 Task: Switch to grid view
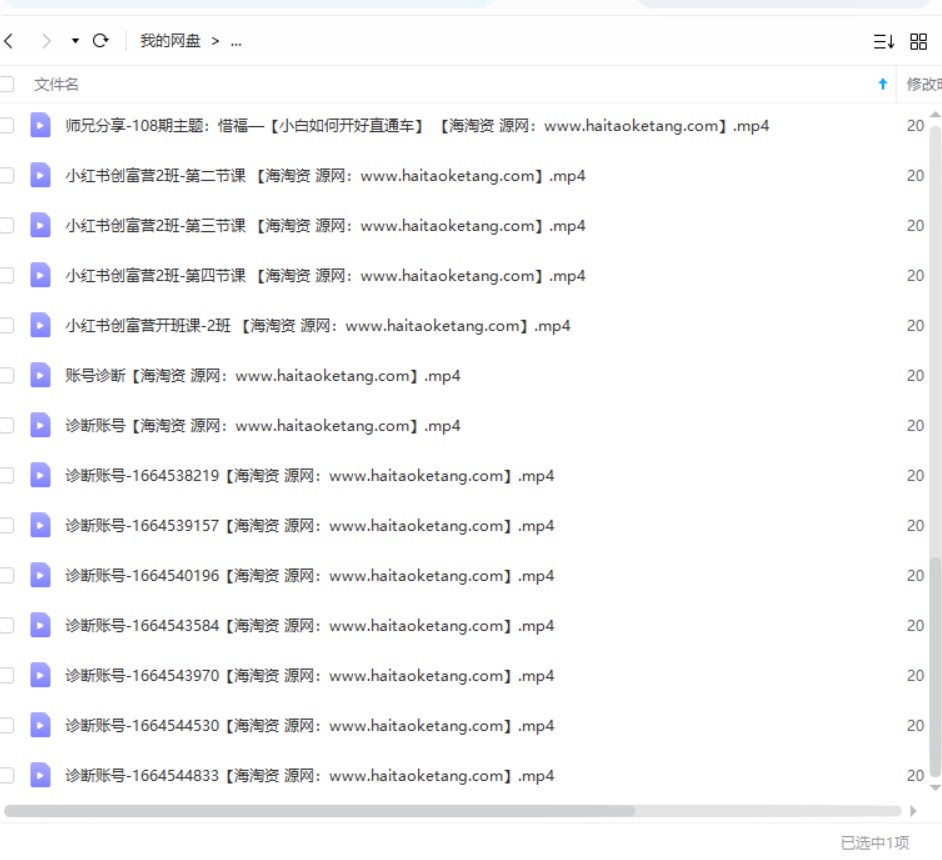pos(918,41)
